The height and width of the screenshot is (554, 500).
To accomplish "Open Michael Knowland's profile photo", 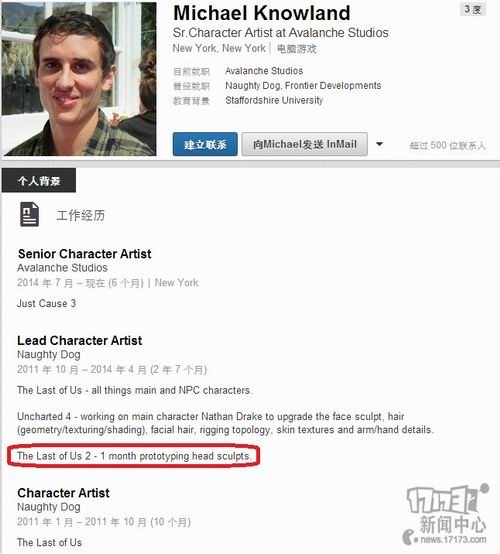I will pyautogui.click(x=79, y=79).
